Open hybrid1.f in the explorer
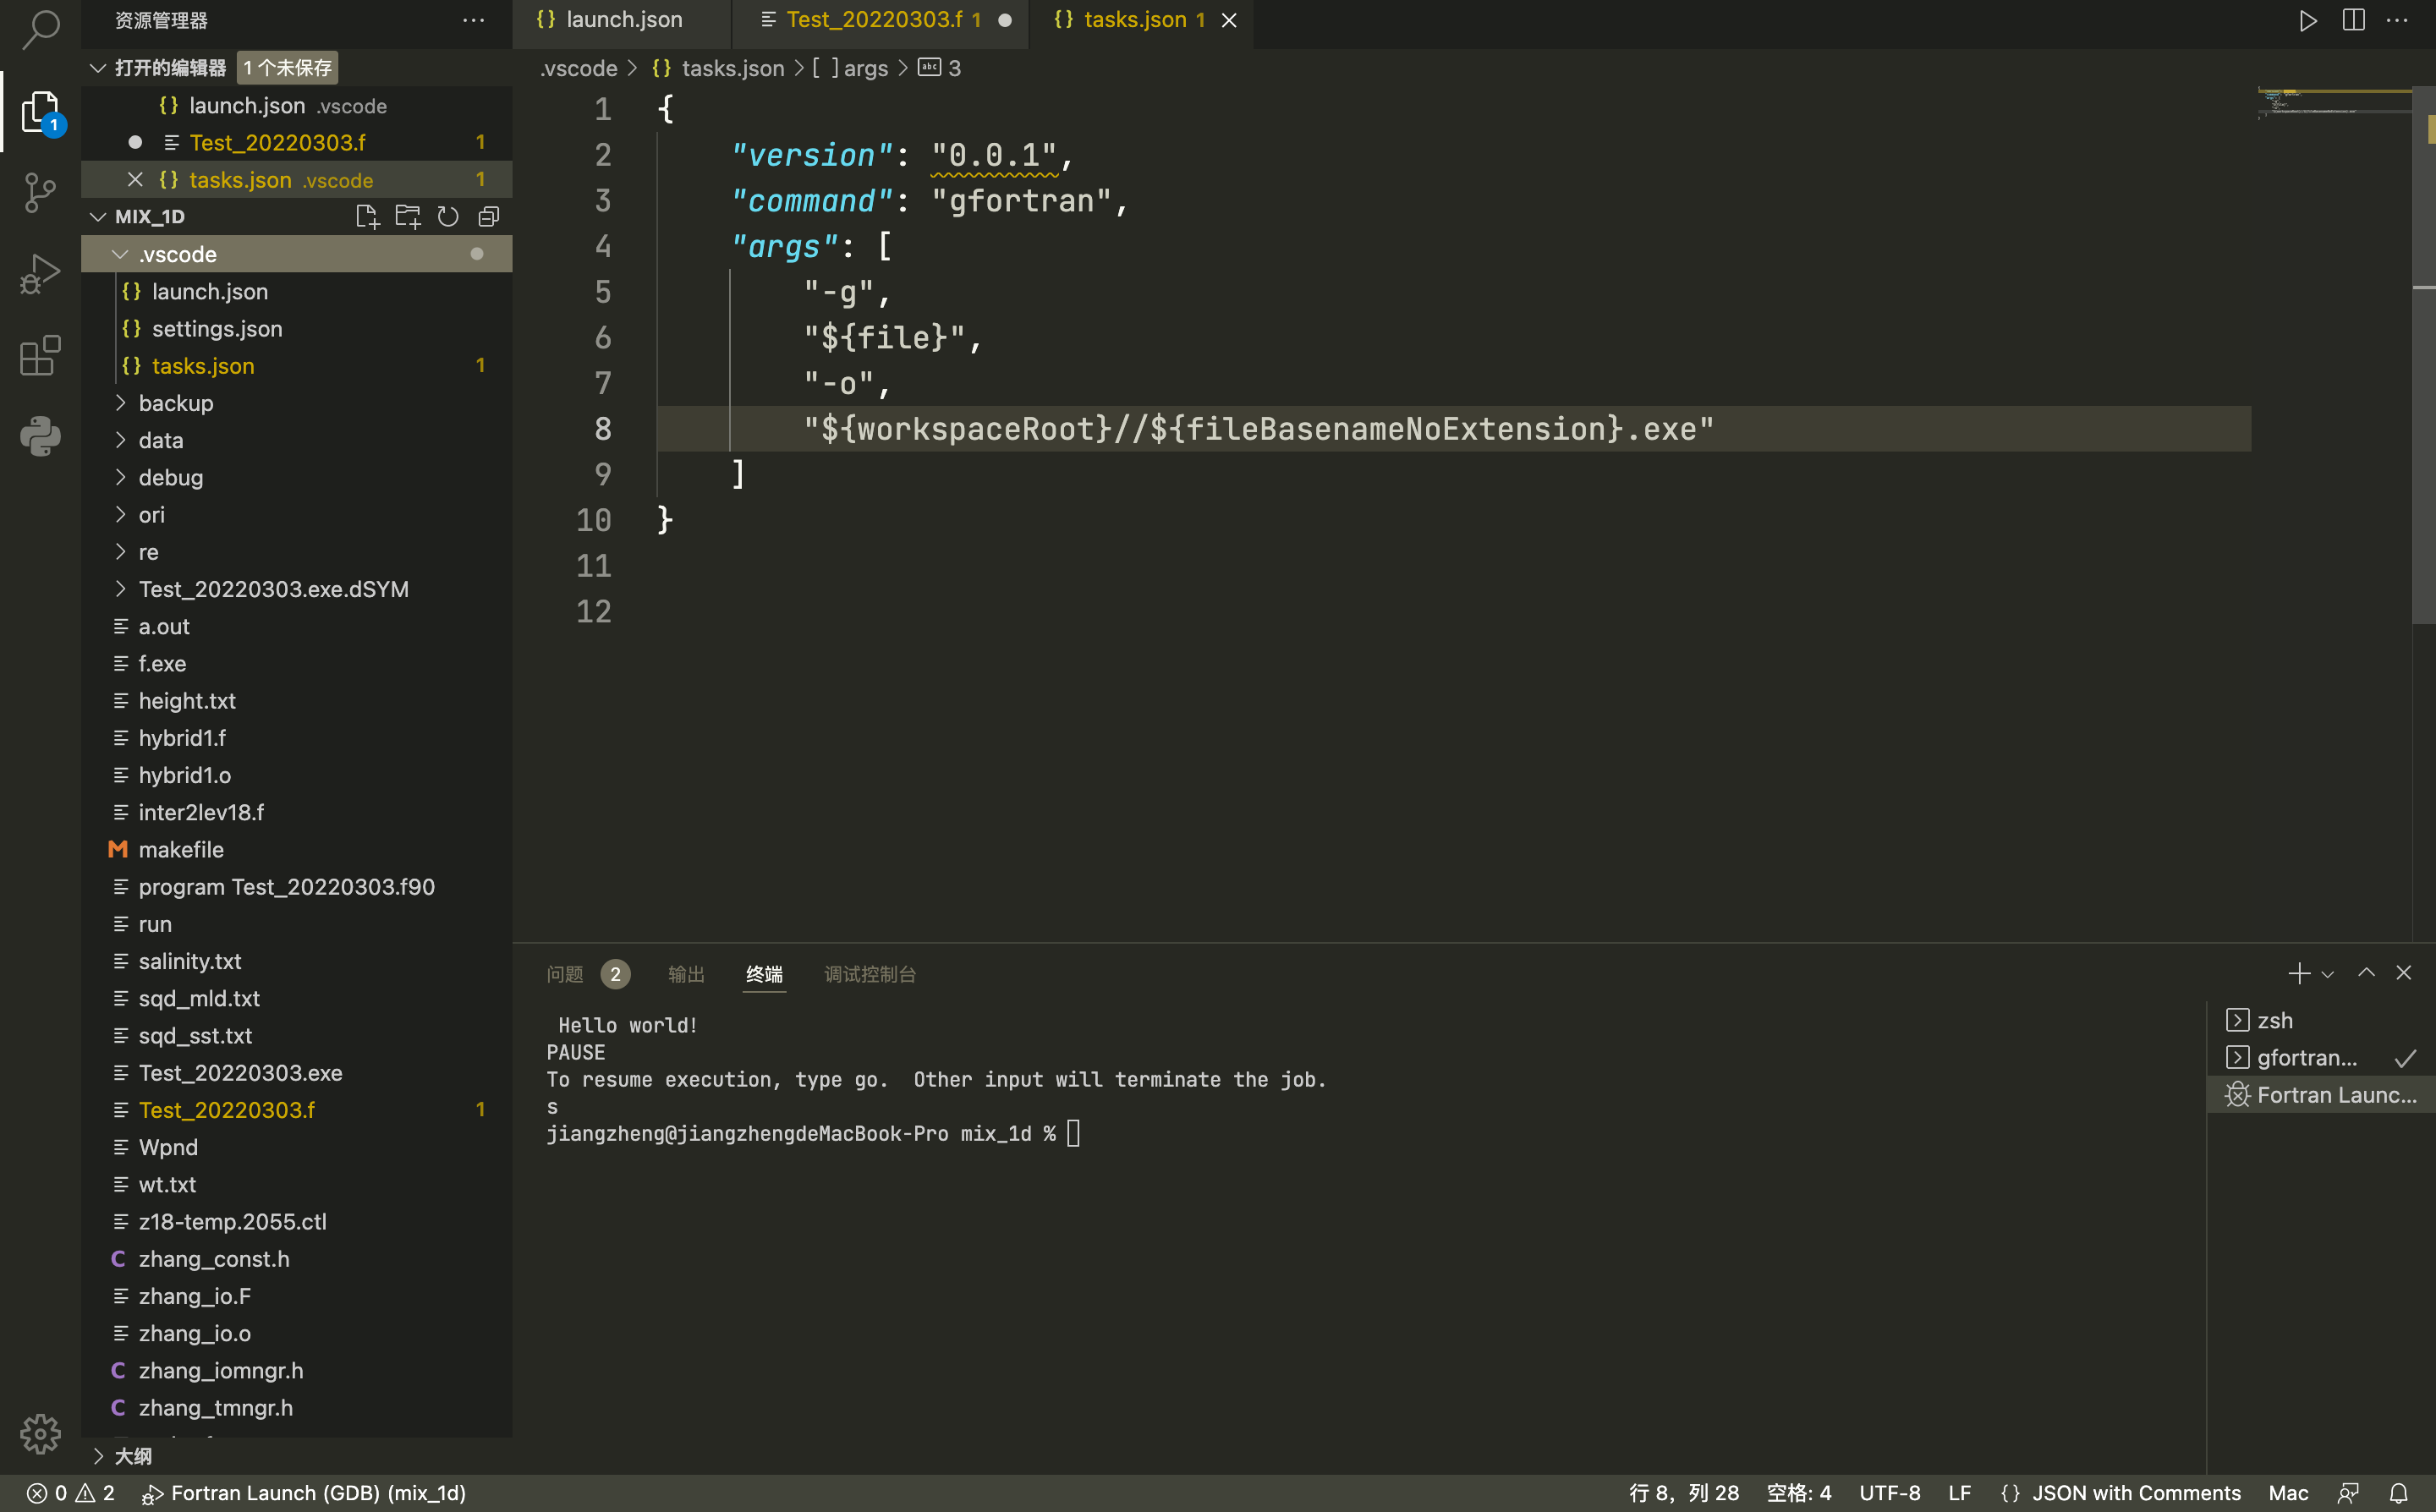 tap(296, 737)
